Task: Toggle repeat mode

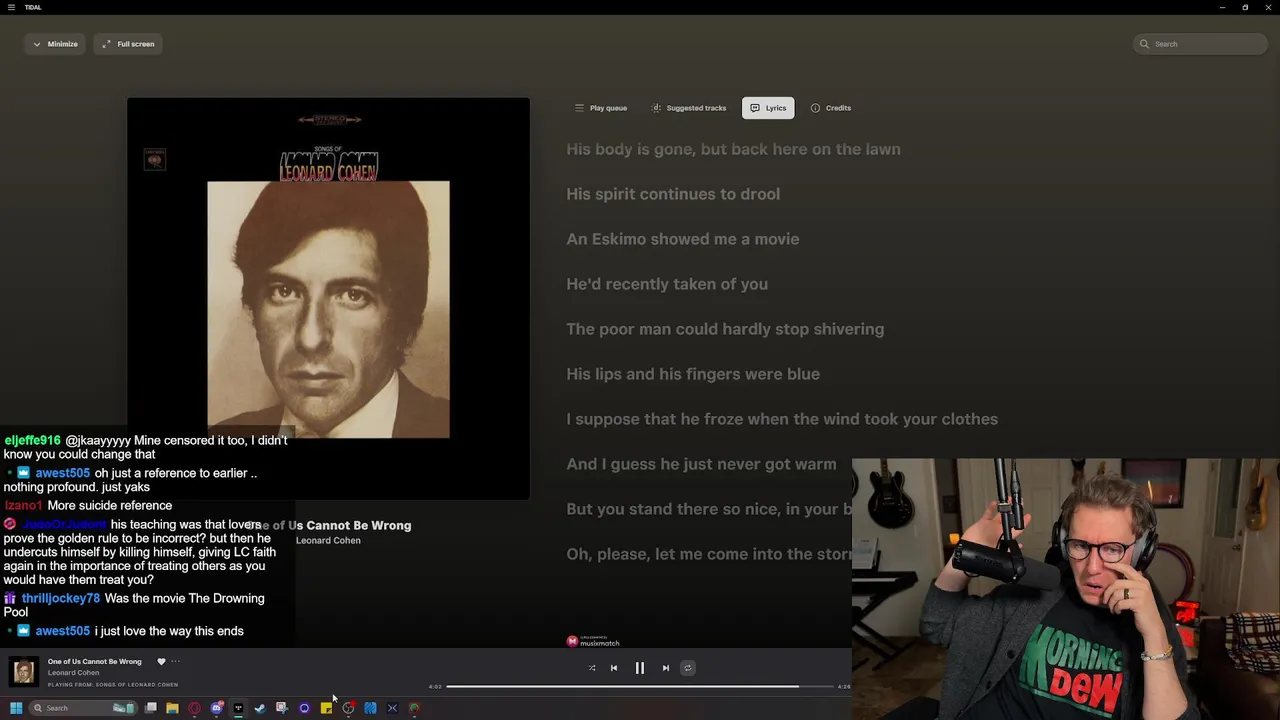Action: [x=687, y=668]
